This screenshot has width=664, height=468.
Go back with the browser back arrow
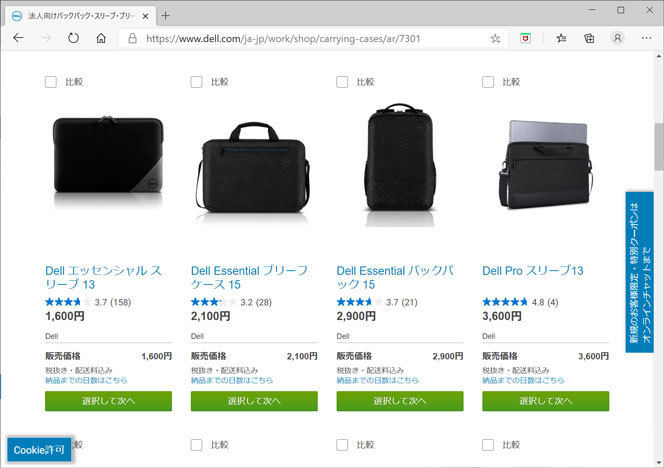pyautogui.click(x=18, y=38)
